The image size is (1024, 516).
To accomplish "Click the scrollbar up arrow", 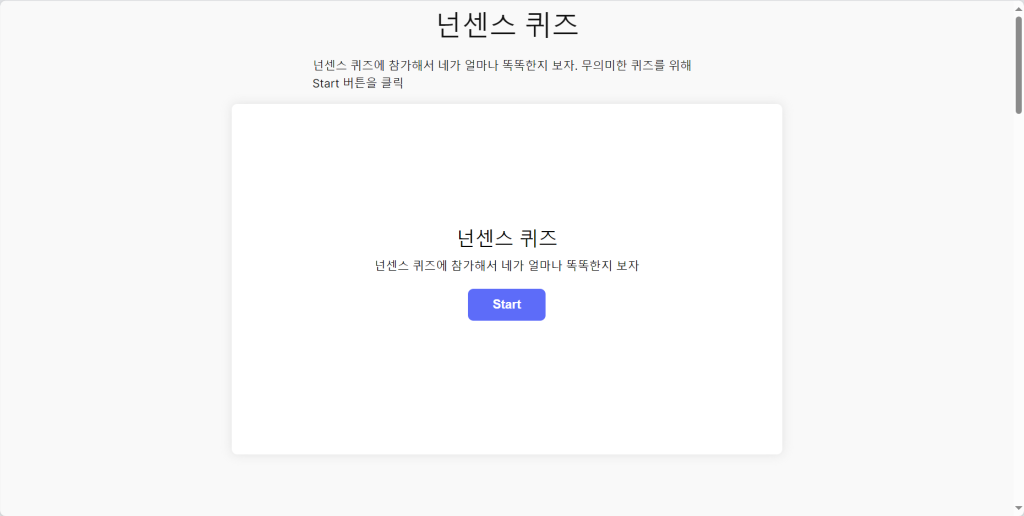I will click(1018, 8).
